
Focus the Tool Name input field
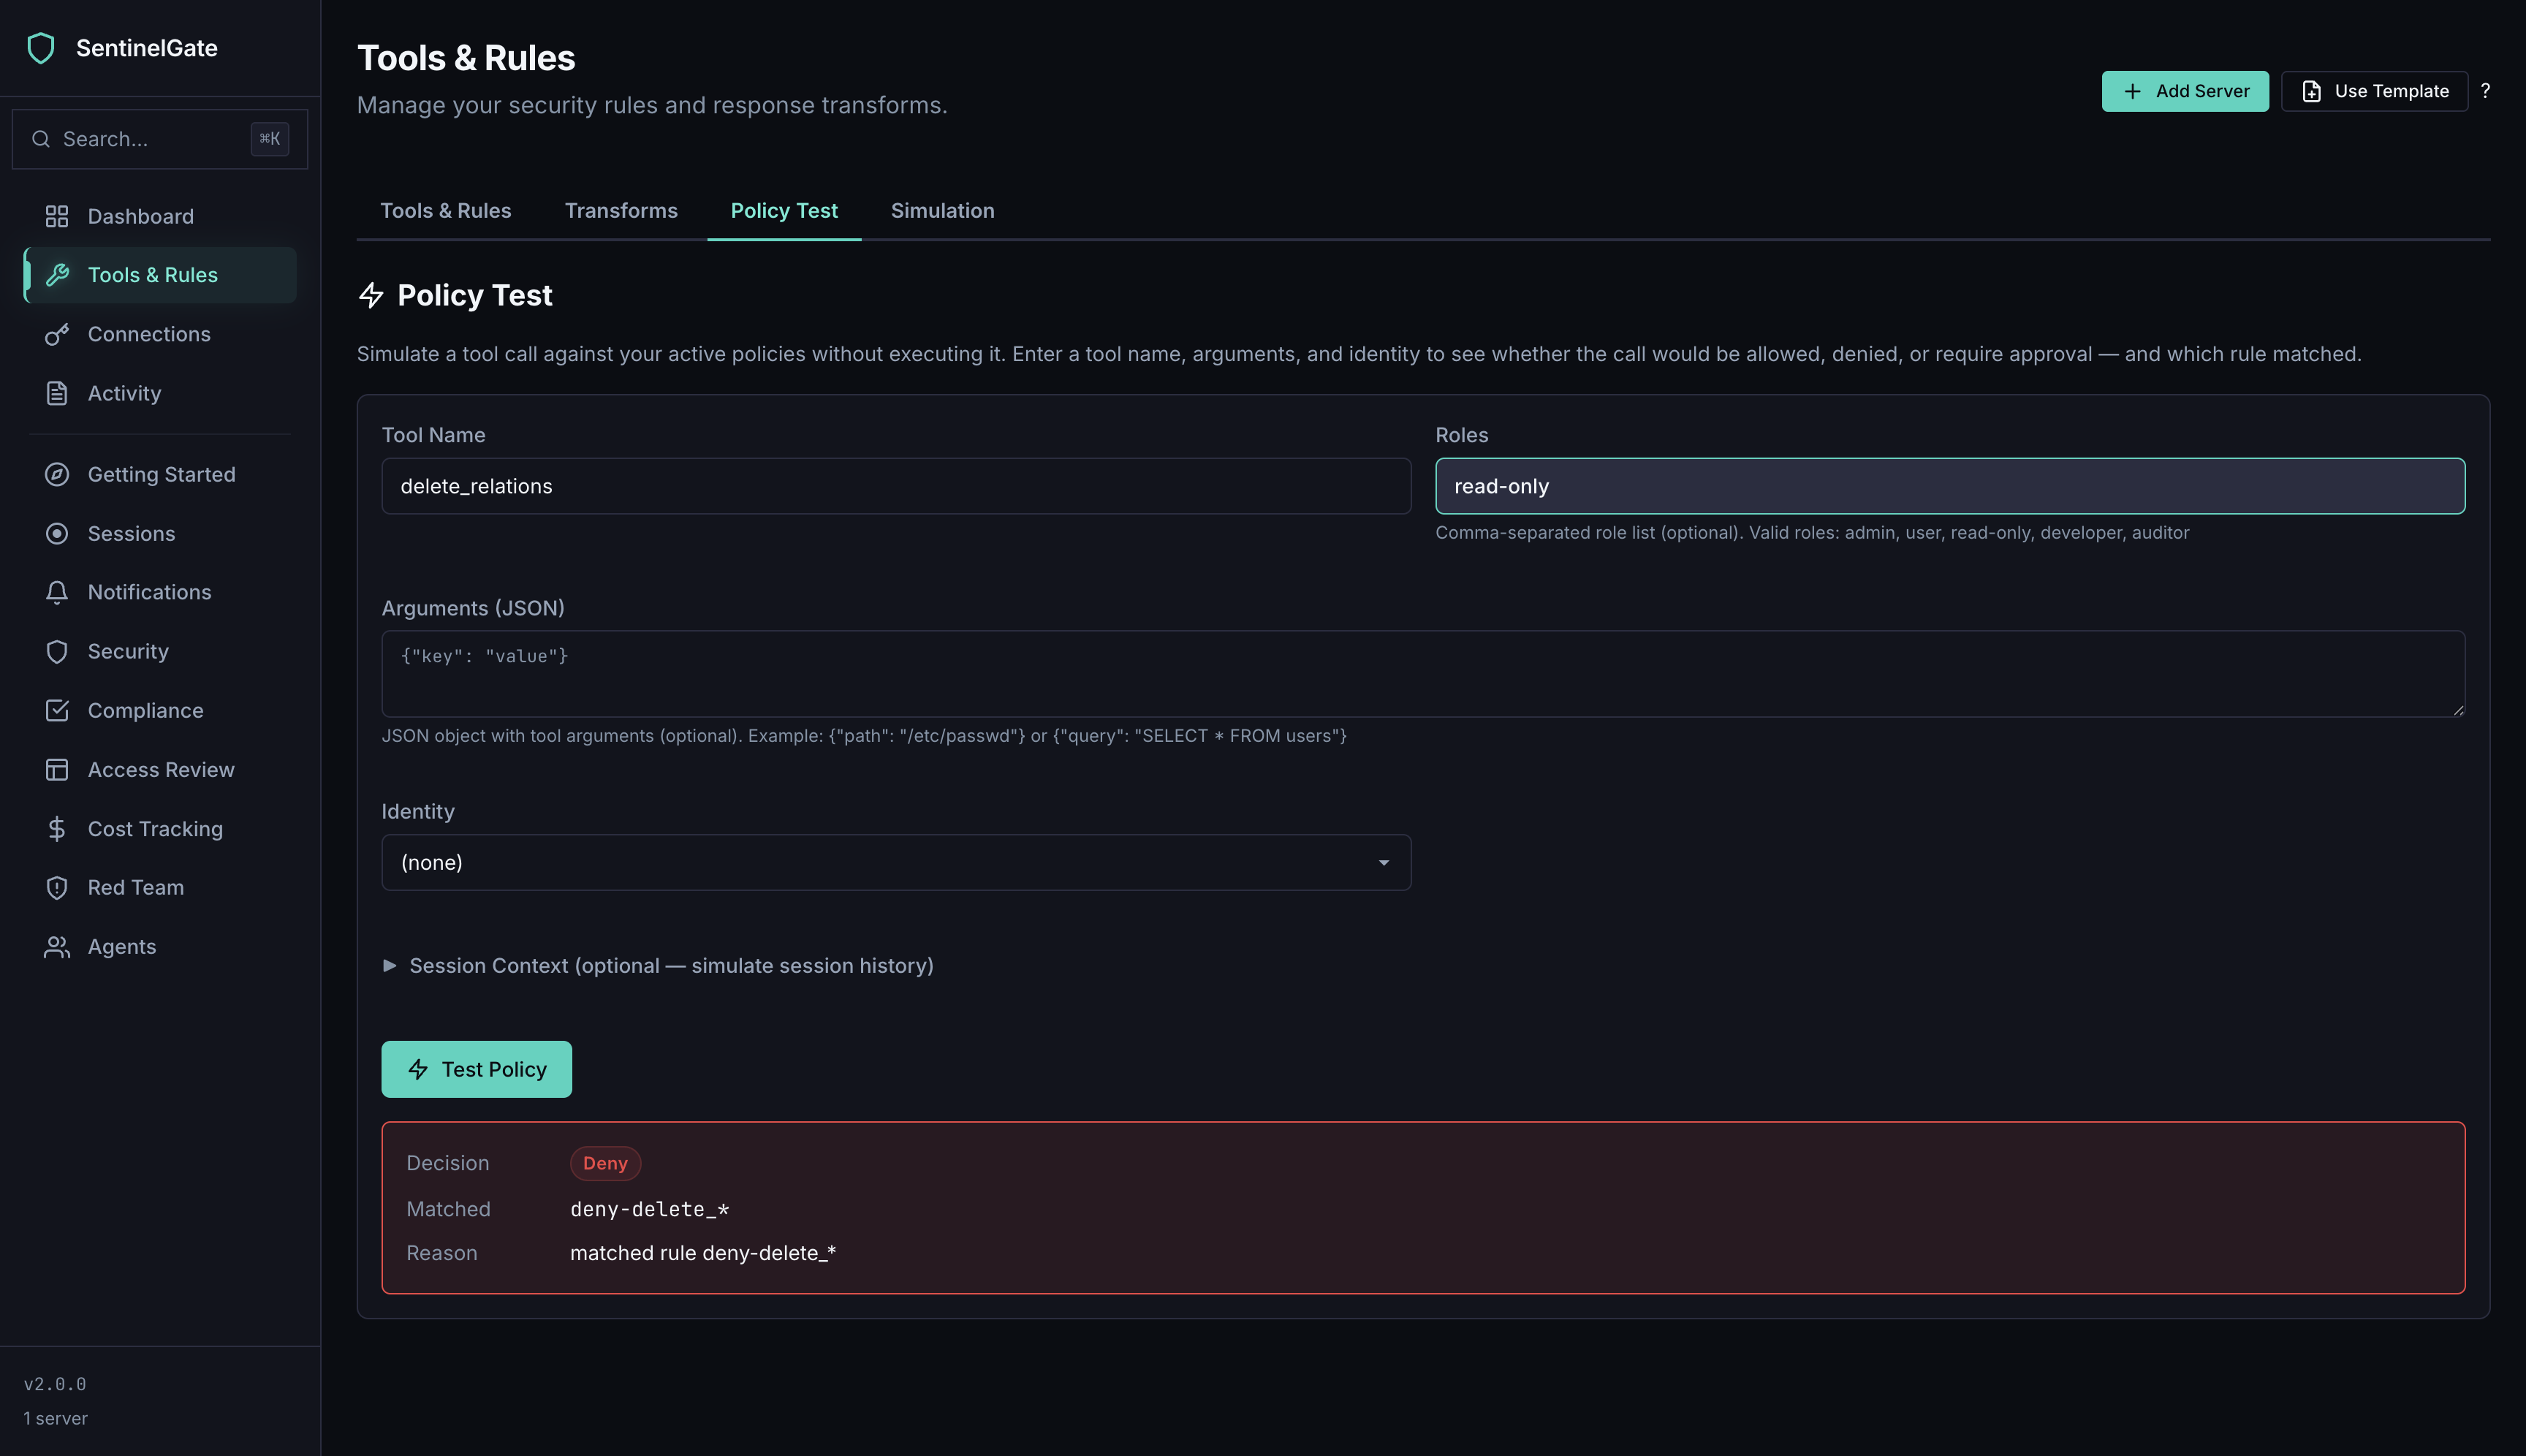coord(895,486)
